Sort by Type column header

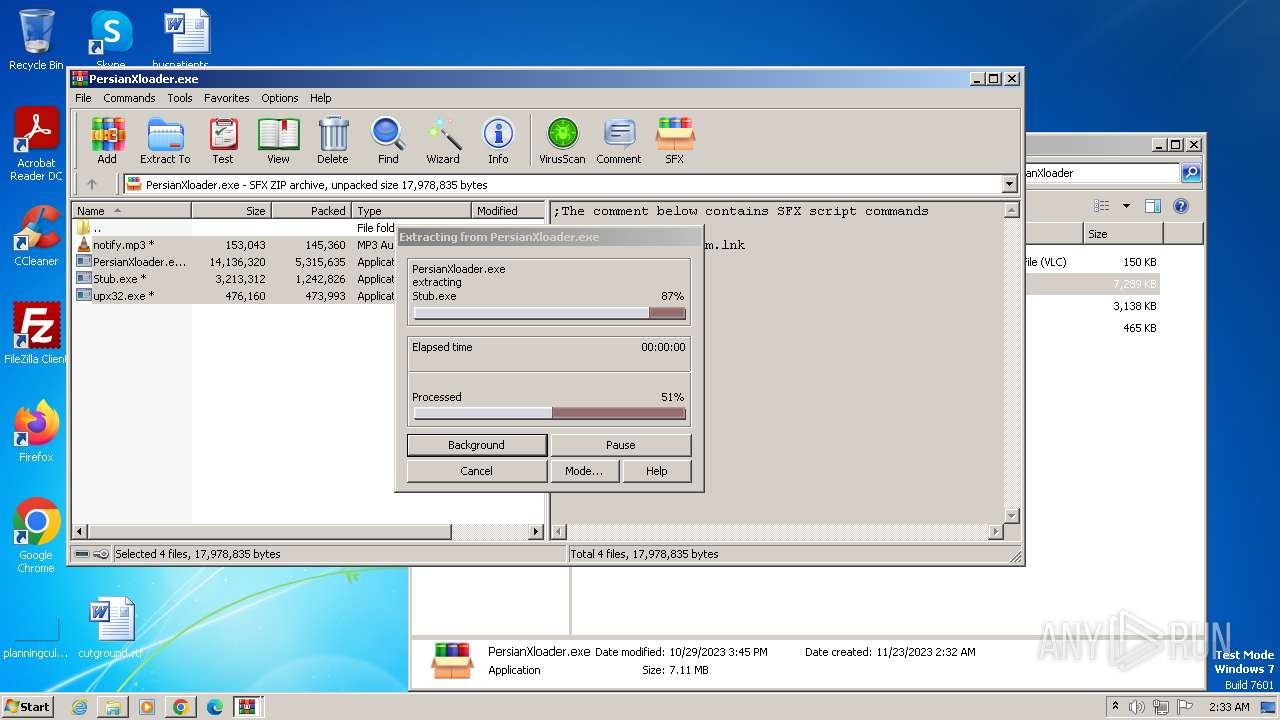[411, 211]
